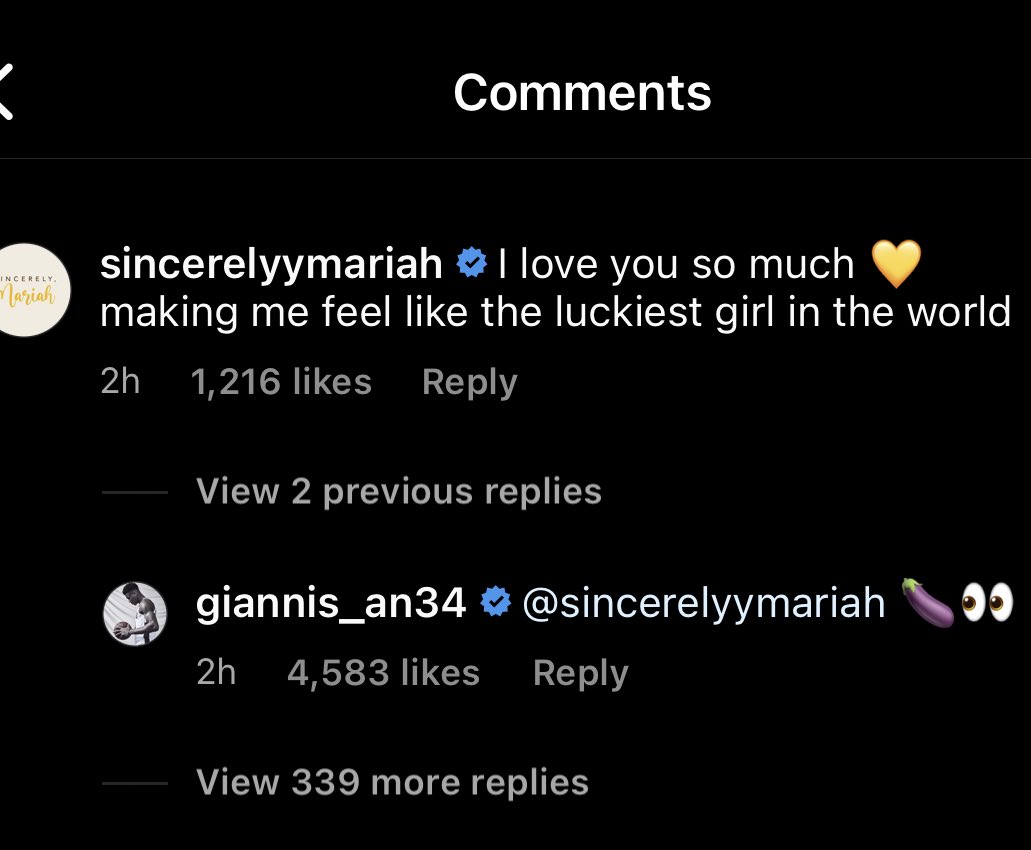Follow the @sincerelyymariah mention link
The height and width of the screenshot is (850, 1031).
click(703, 603)
